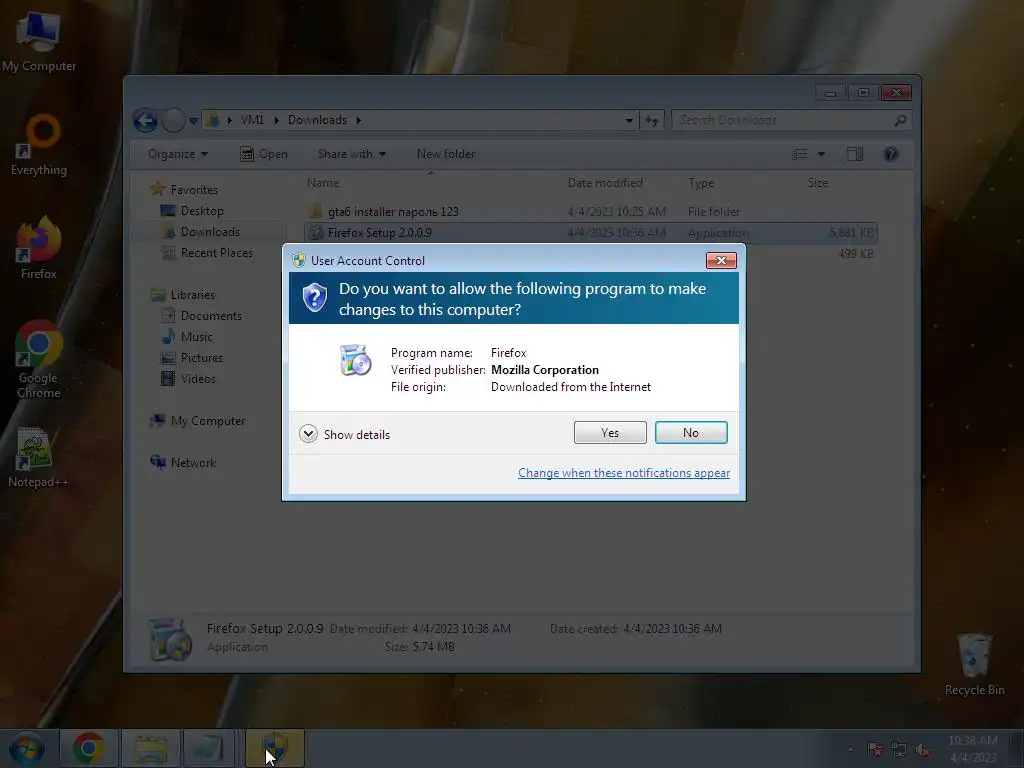The height and width of the screenshot is (768, 1024).
Task: Click the UAC shield taskbar button
Action: click(275, 748)
